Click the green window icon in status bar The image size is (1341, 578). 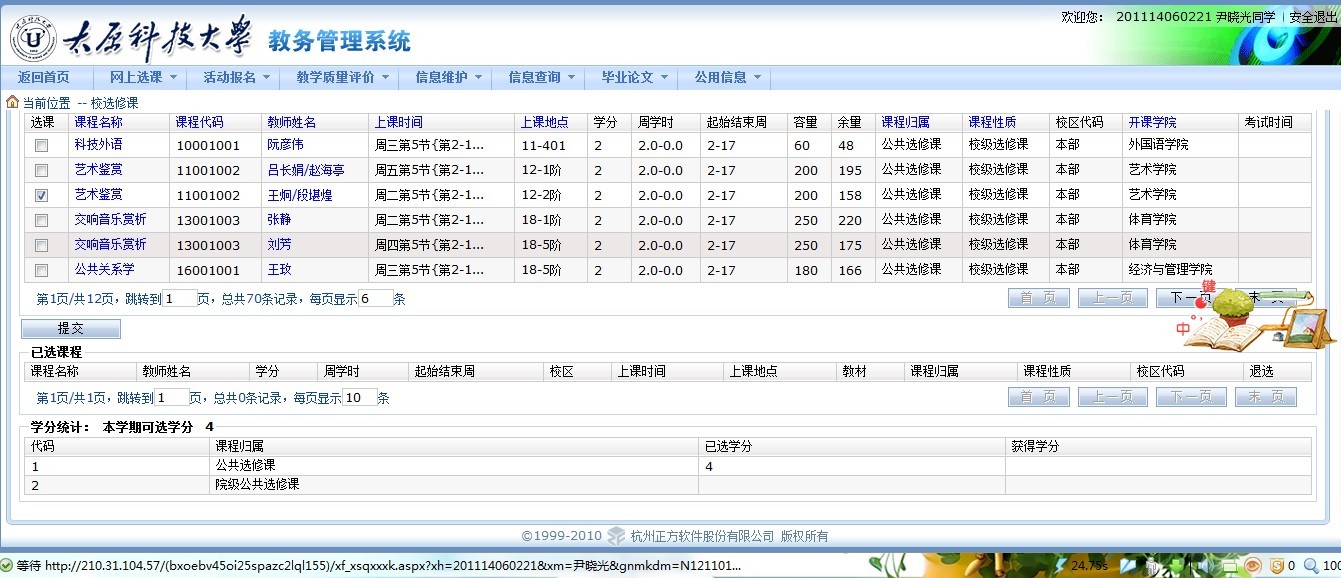pos(1229,566)
